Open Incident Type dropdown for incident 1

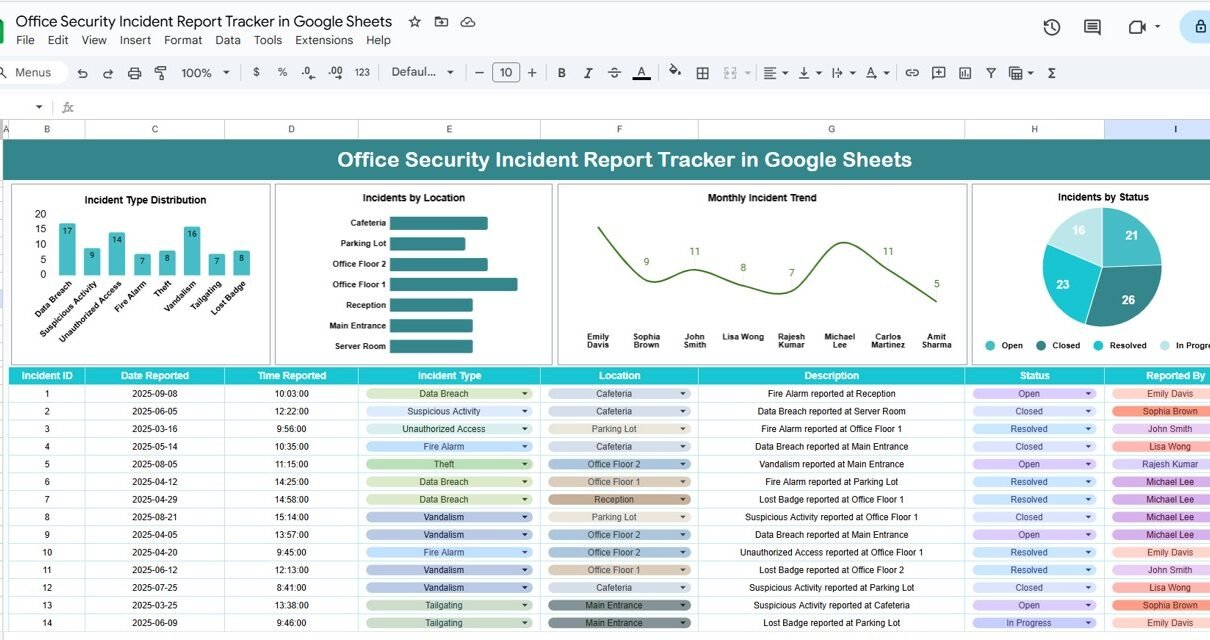[524, 394]
